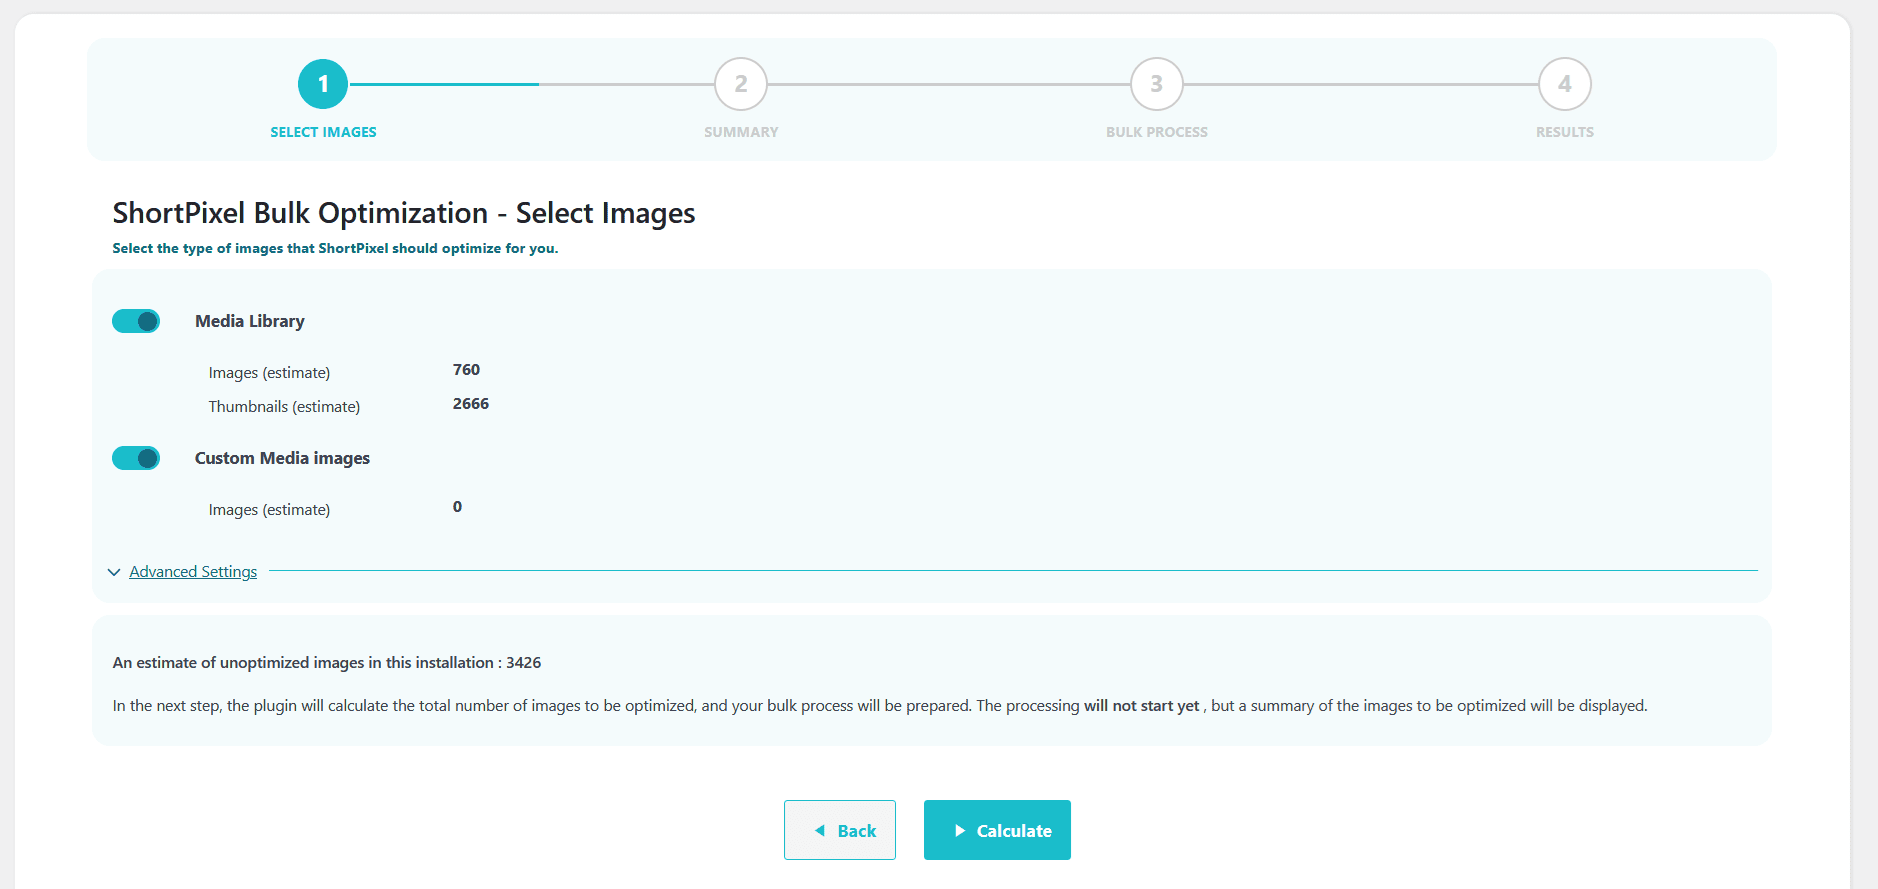Click the Media Library heading
This screenshot has height=889, width=1878.
(x=250, y=321)
